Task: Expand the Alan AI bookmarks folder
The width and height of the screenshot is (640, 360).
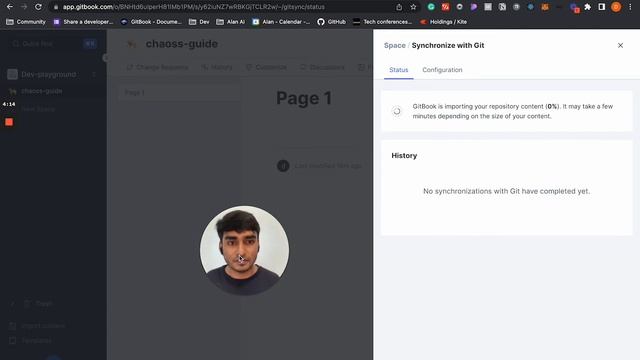Action: (231, 22)
